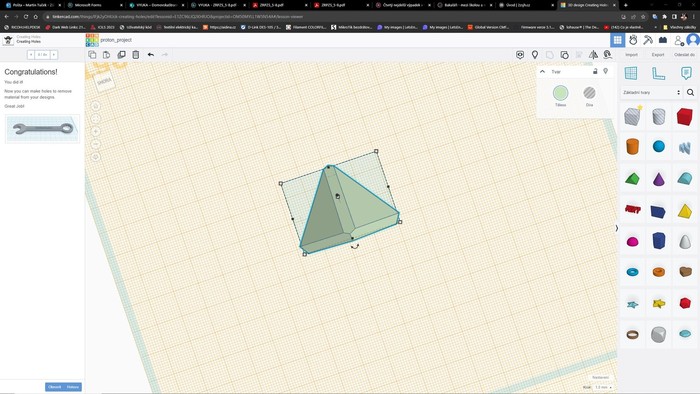
Task: Set shape to Hole using striped circle
Action: pos(589,93)
